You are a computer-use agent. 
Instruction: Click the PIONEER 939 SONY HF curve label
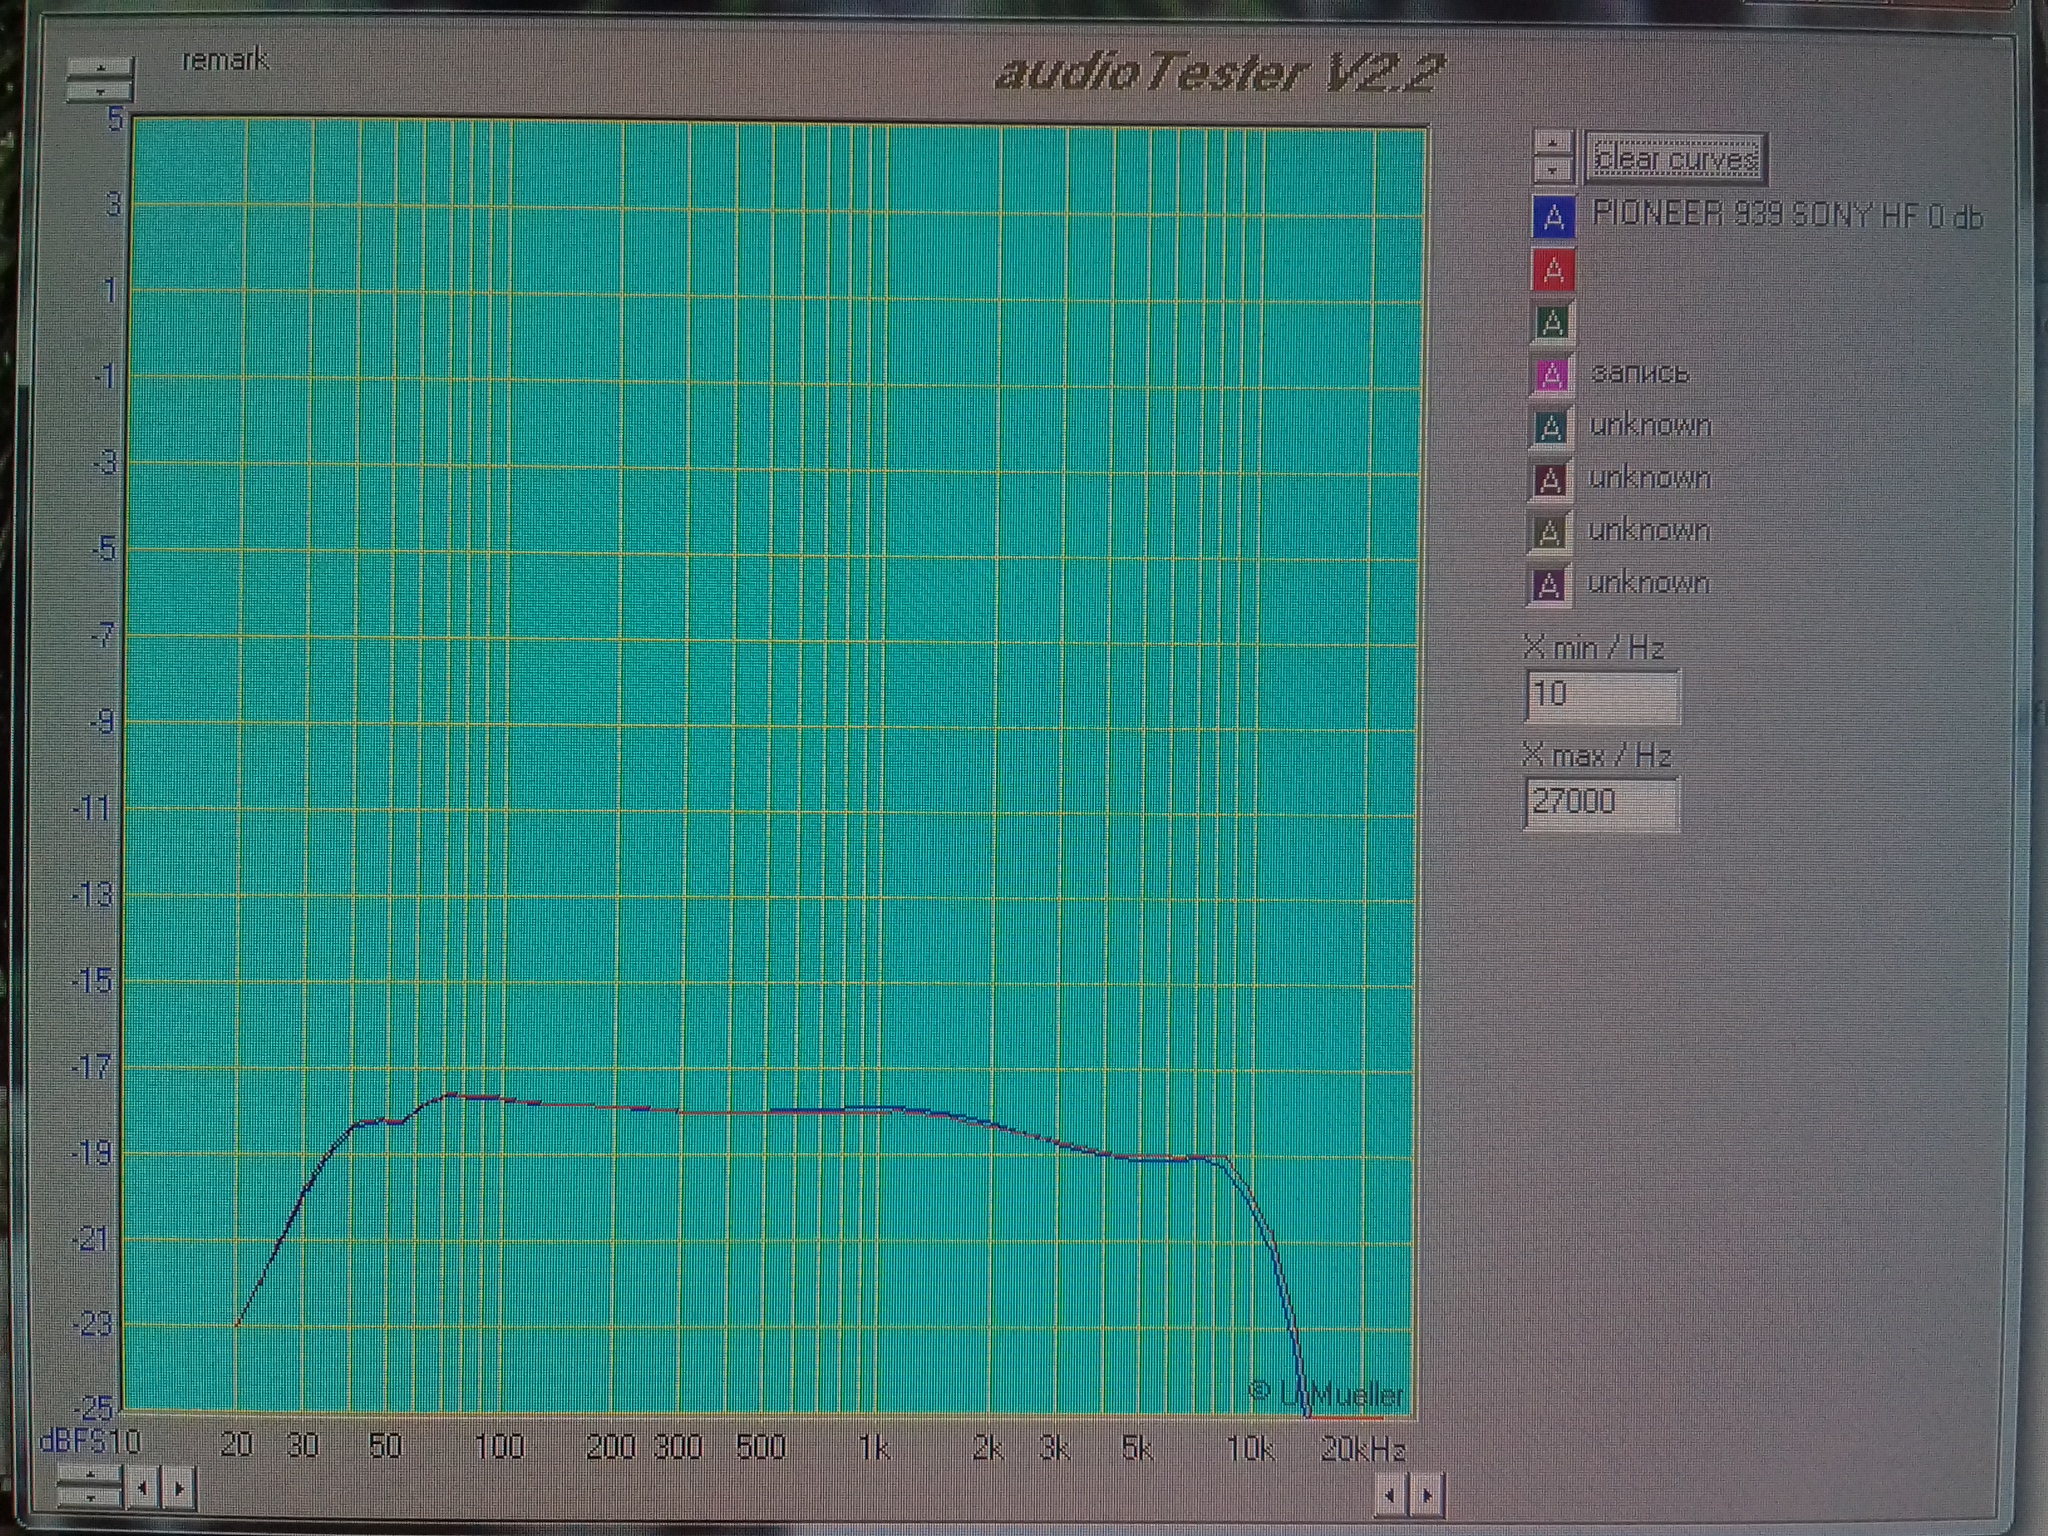coord(1786,215)
